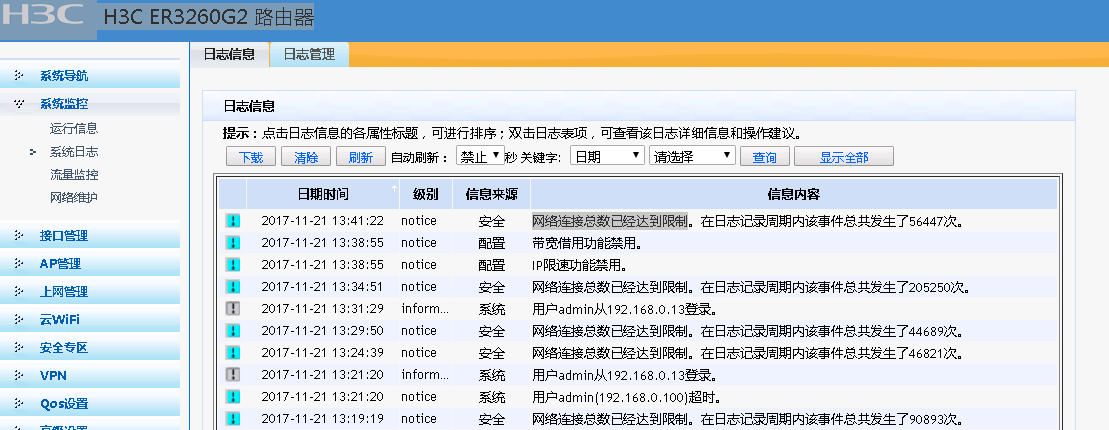Click the timestamp 2017-11-21 13:24:39
The height and width of the screenshot is (430, 1109).
(x=323, y=352)
